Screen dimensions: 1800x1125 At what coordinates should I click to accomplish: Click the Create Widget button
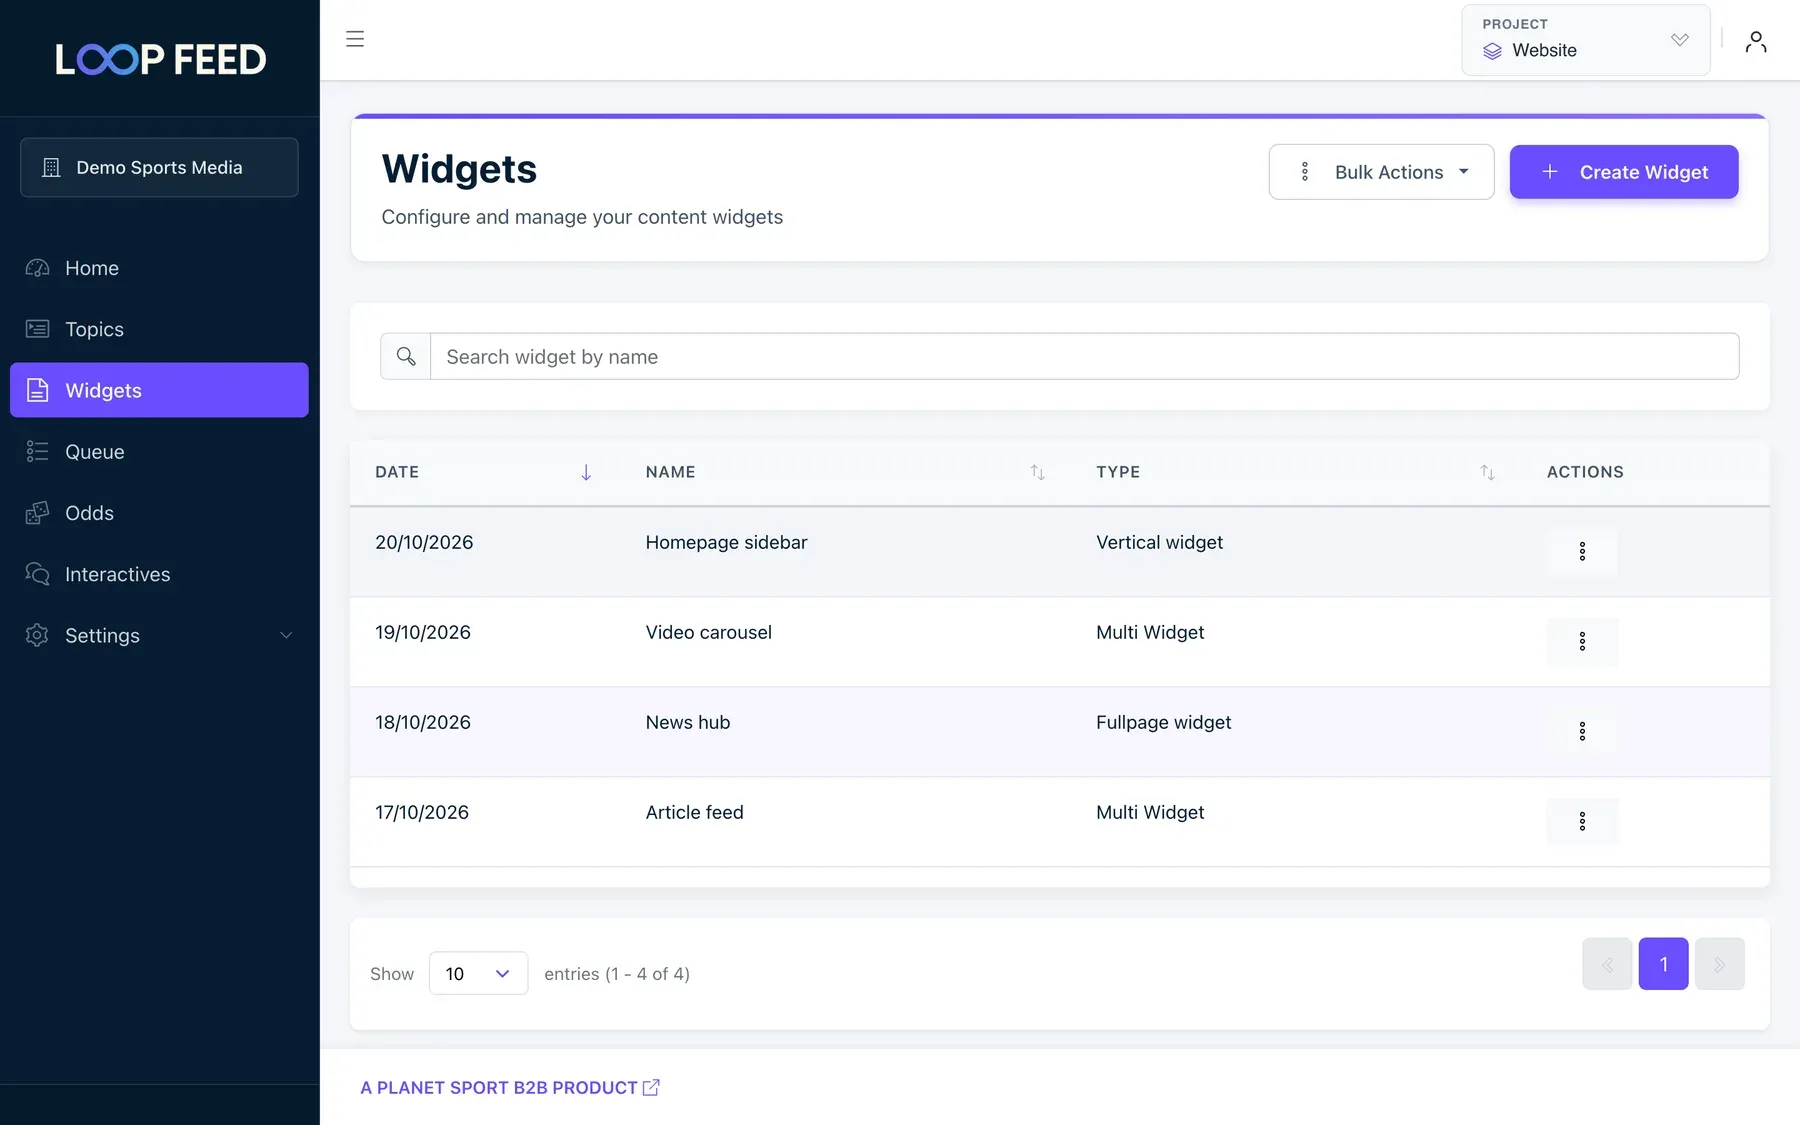[x=1624, y=172]
